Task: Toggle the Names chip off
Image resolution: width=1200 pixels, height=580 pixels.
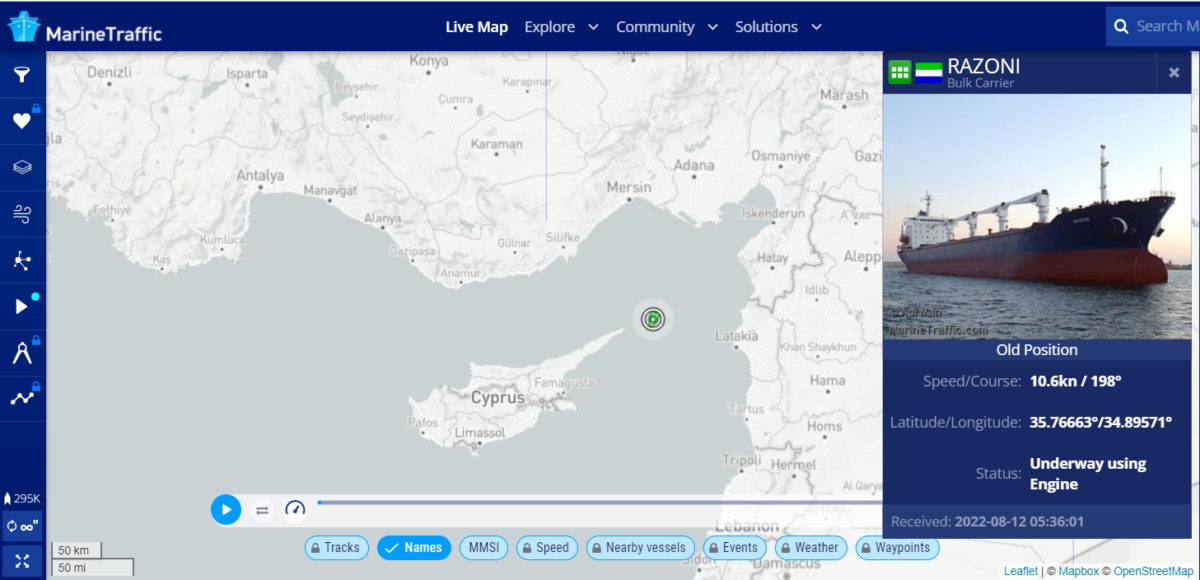Action: coord(414,548)
